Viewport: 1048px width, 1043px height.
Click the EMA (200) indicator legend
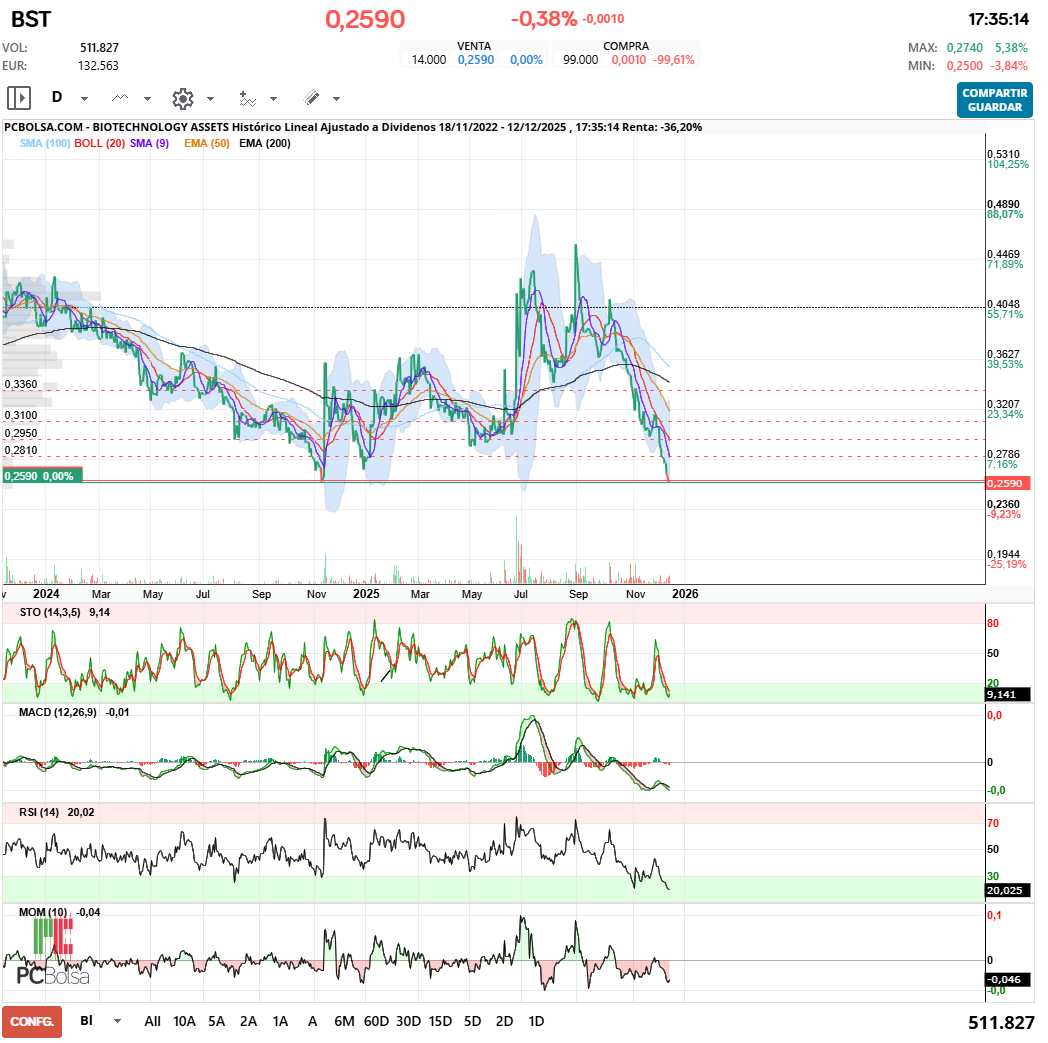point(265,143)
